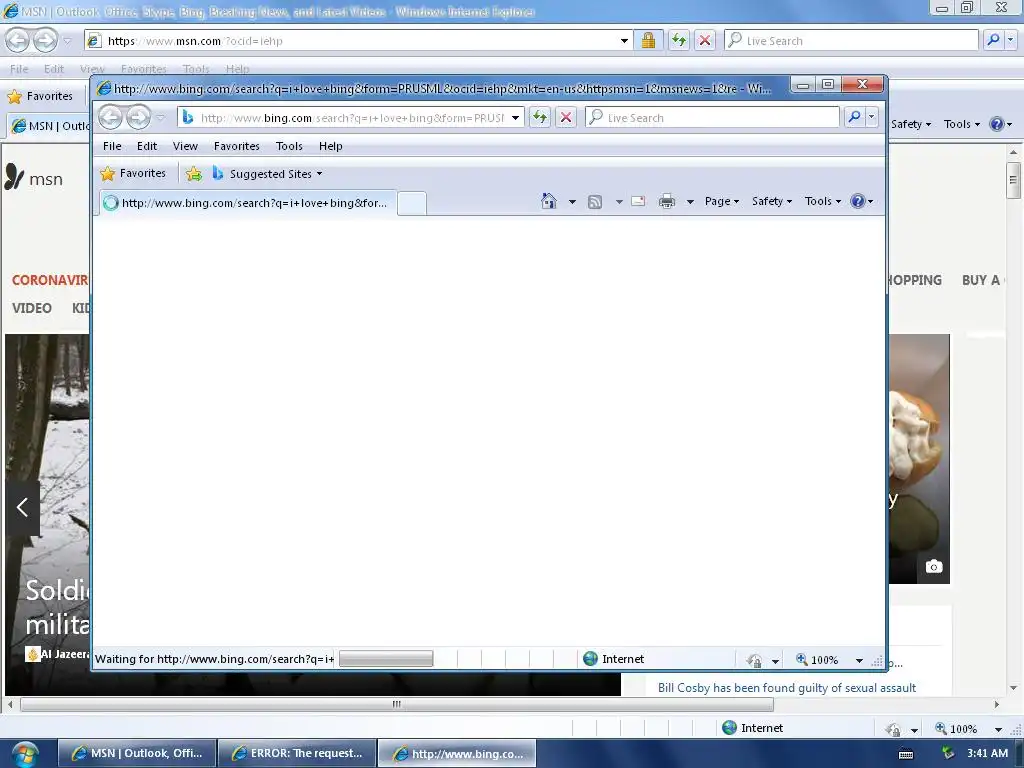Expand Print dropdown arrow in Bing window
1024x768 pixels.
click(690, 202)
